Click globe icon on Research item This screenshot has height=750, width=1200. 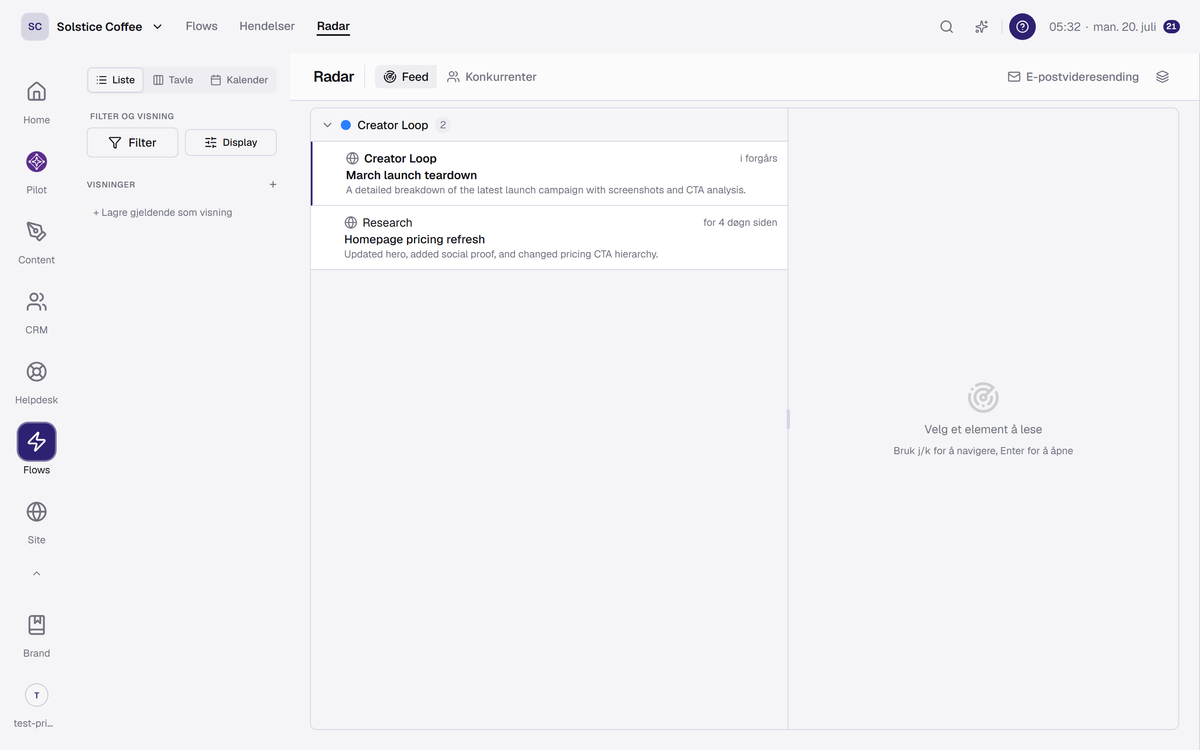pyautogui.click(x=351, y=222)
